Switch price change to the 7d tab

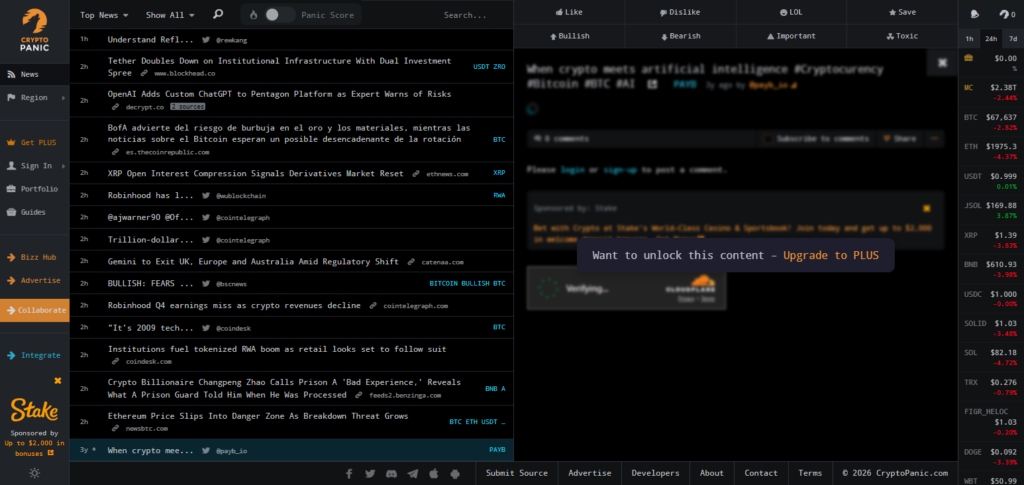click(1013, 37)
